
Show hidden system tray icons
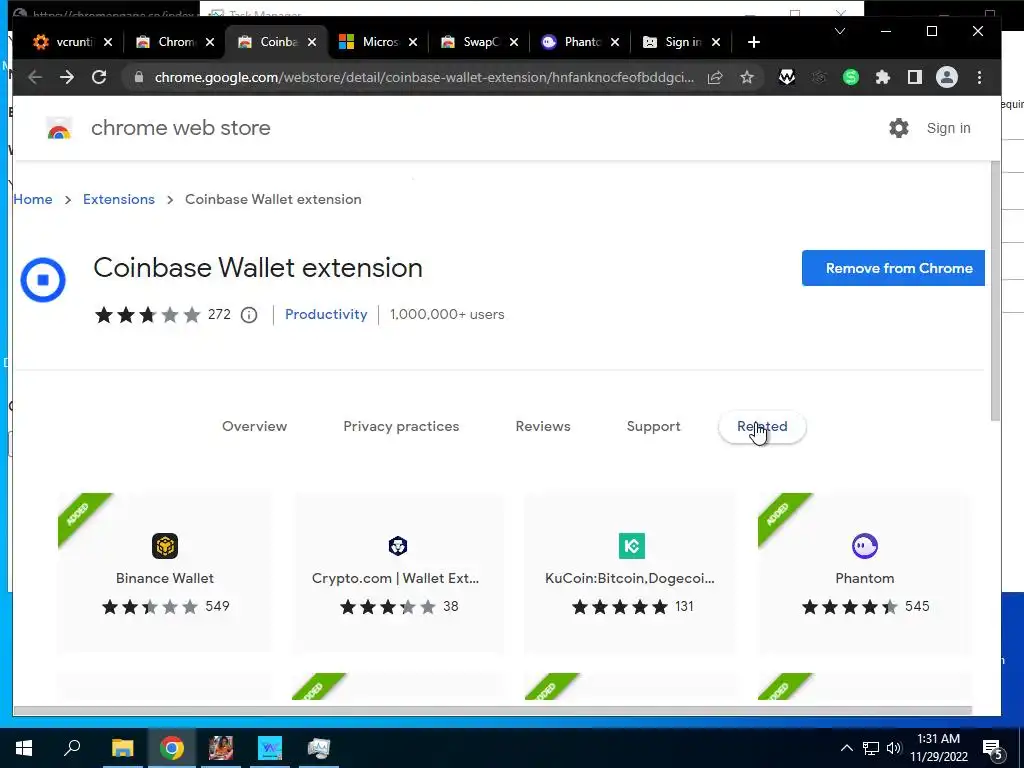(846, 748)
